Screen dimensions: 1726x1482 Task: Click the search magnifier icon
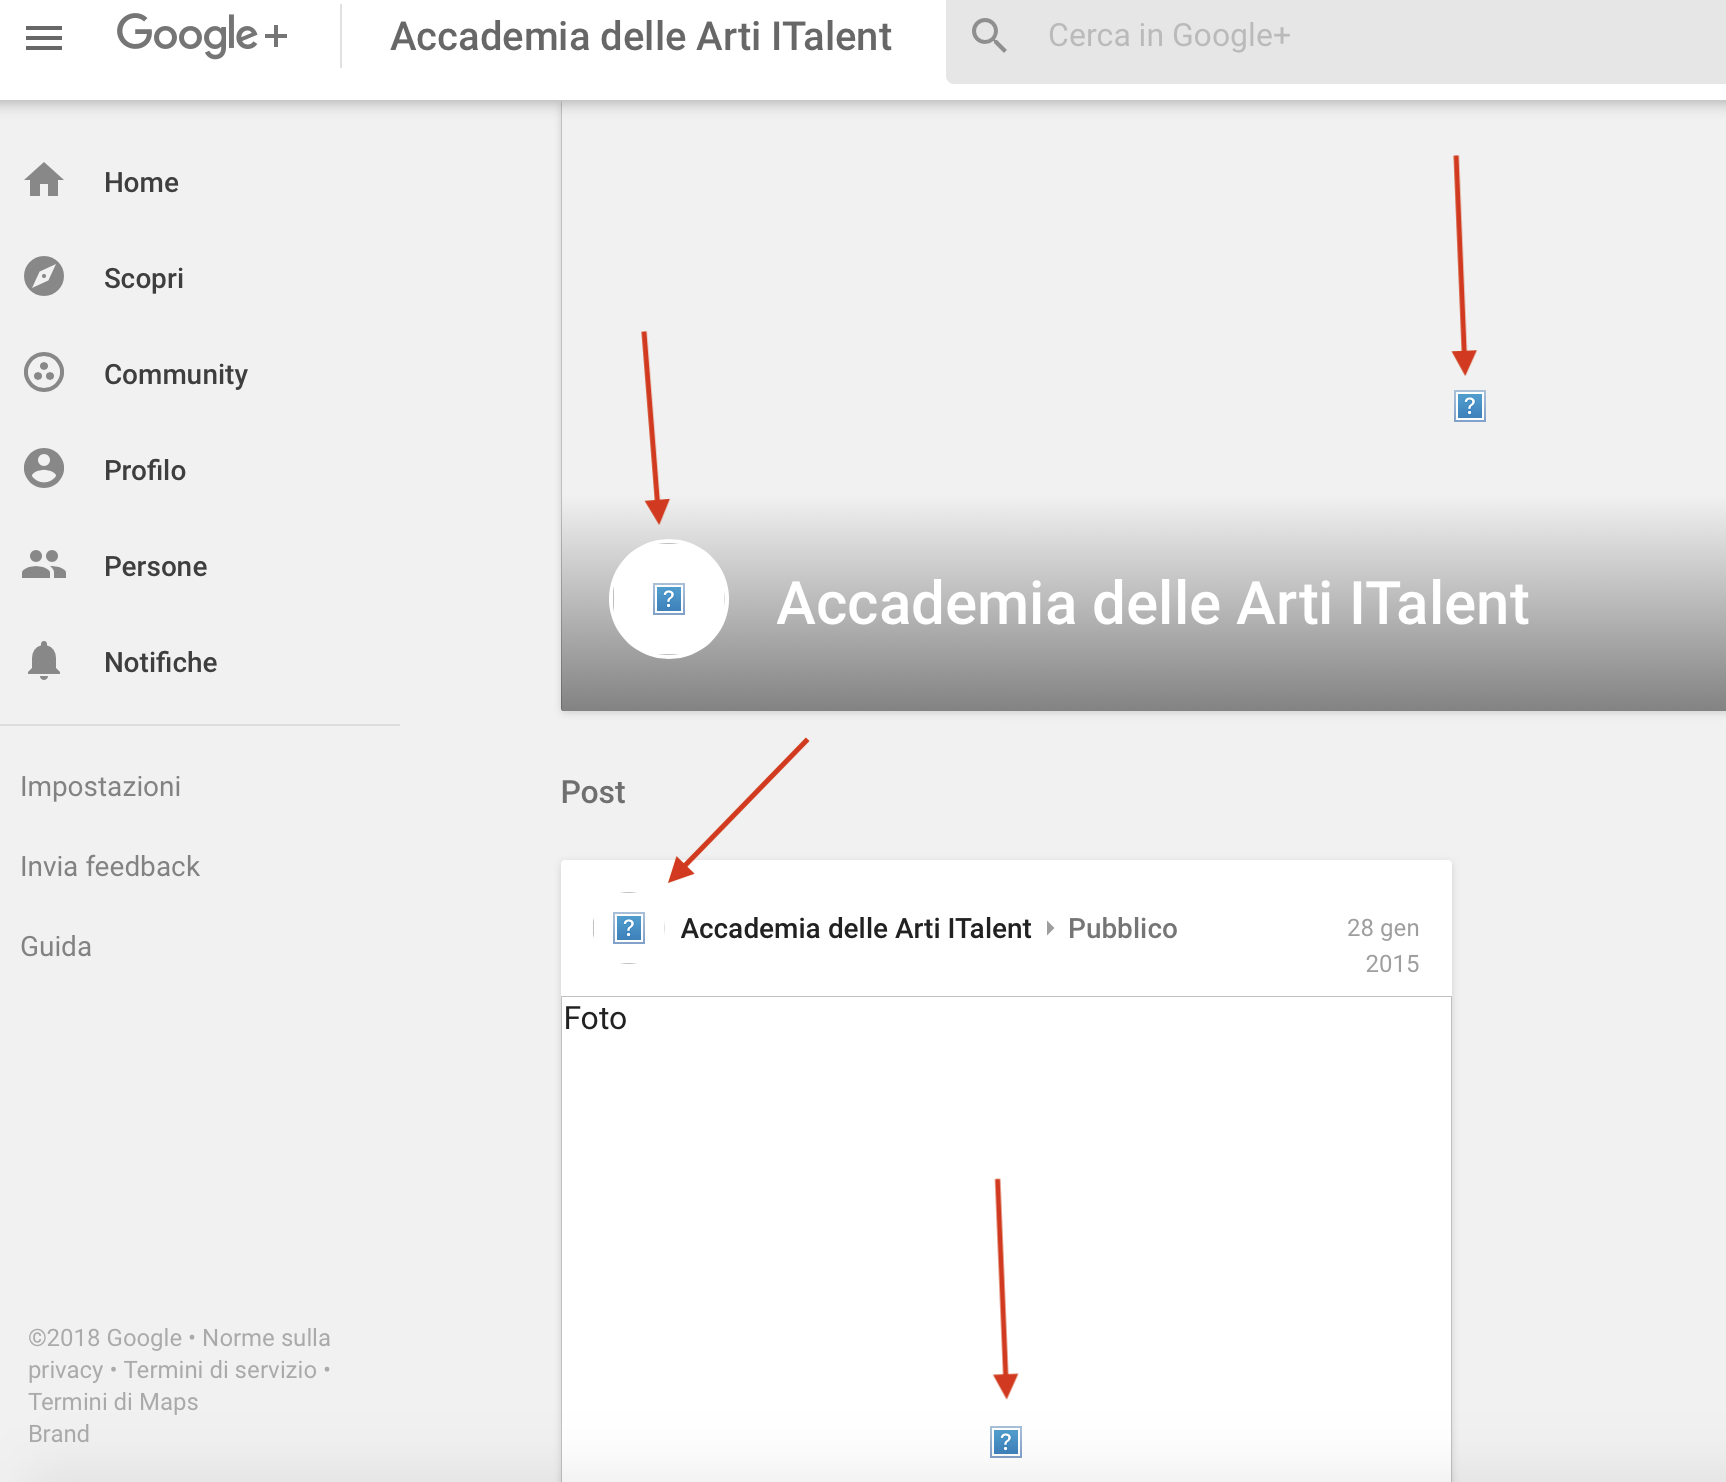(x=989, y=36)
